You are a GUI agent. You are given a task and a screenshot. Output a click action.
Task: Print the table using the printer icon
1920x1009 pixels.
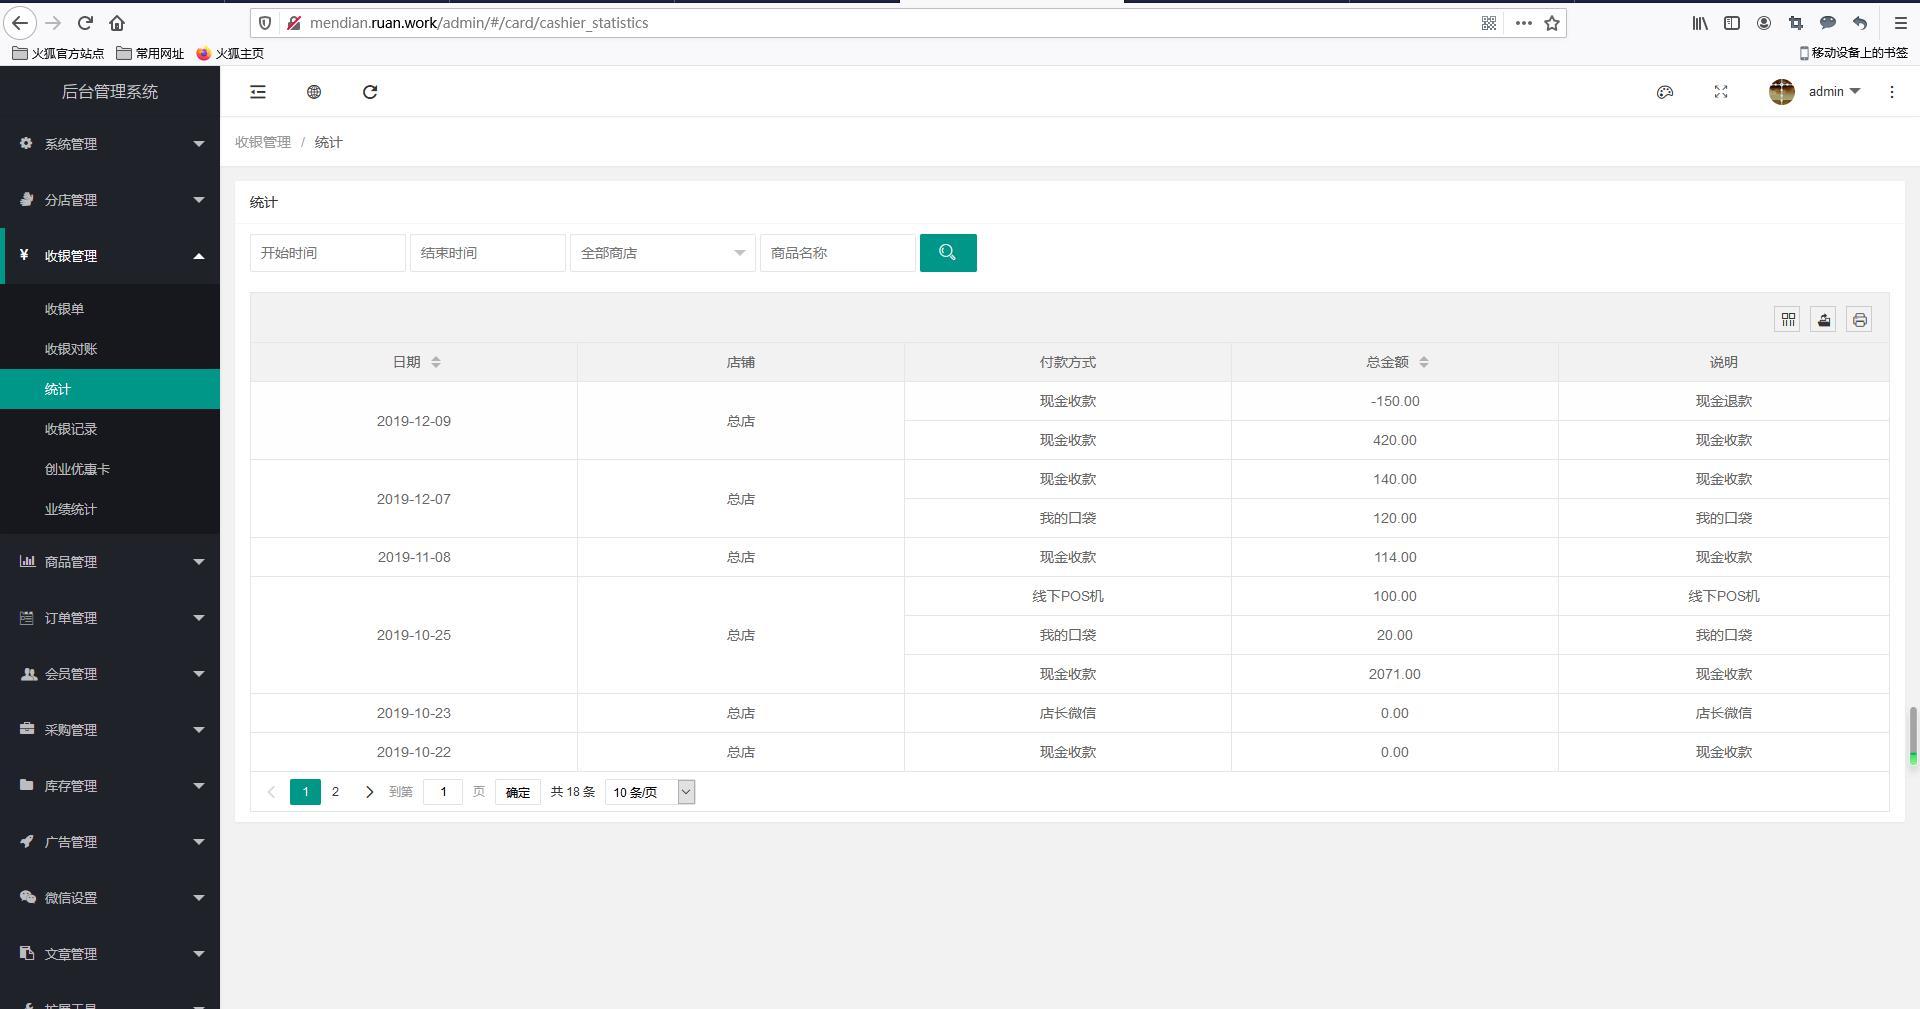1859,320
